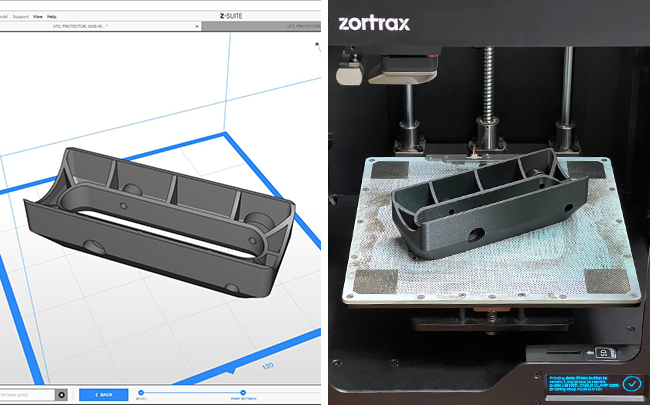Jump to the MODEL step marker

click(x=141, y=393)
